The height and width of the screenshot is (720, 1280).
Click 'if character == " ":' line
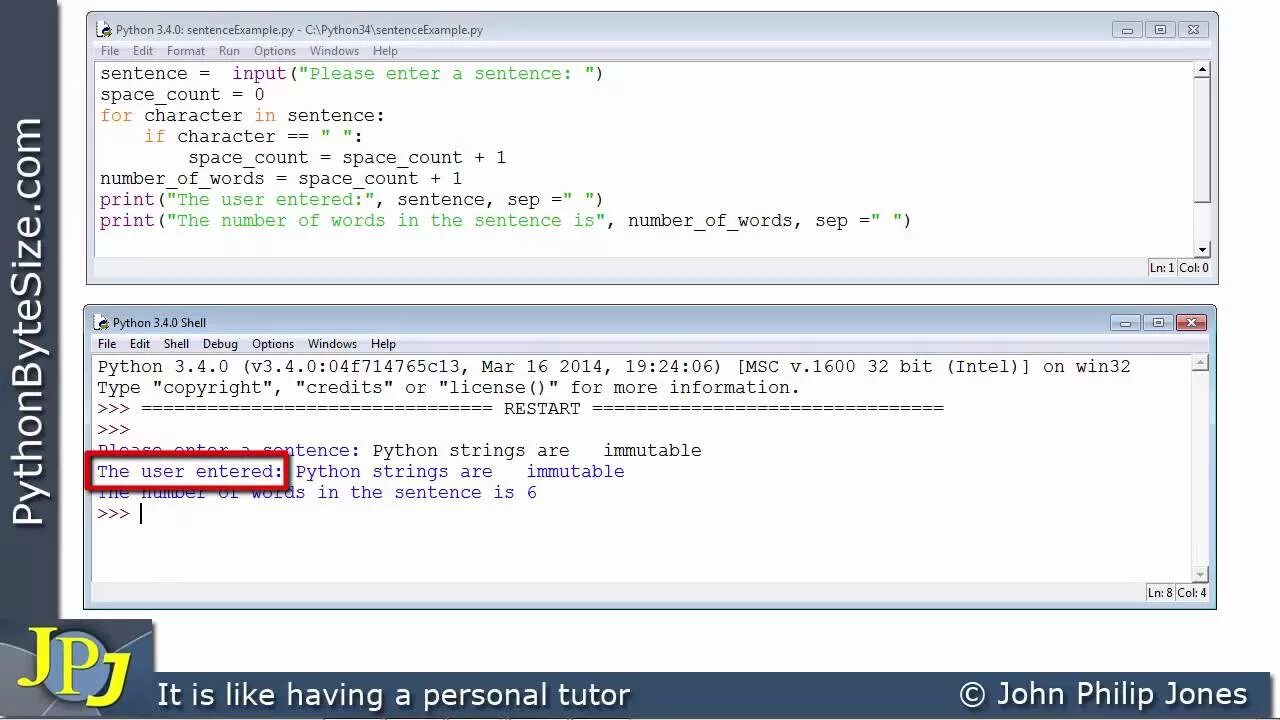(254, 136)
